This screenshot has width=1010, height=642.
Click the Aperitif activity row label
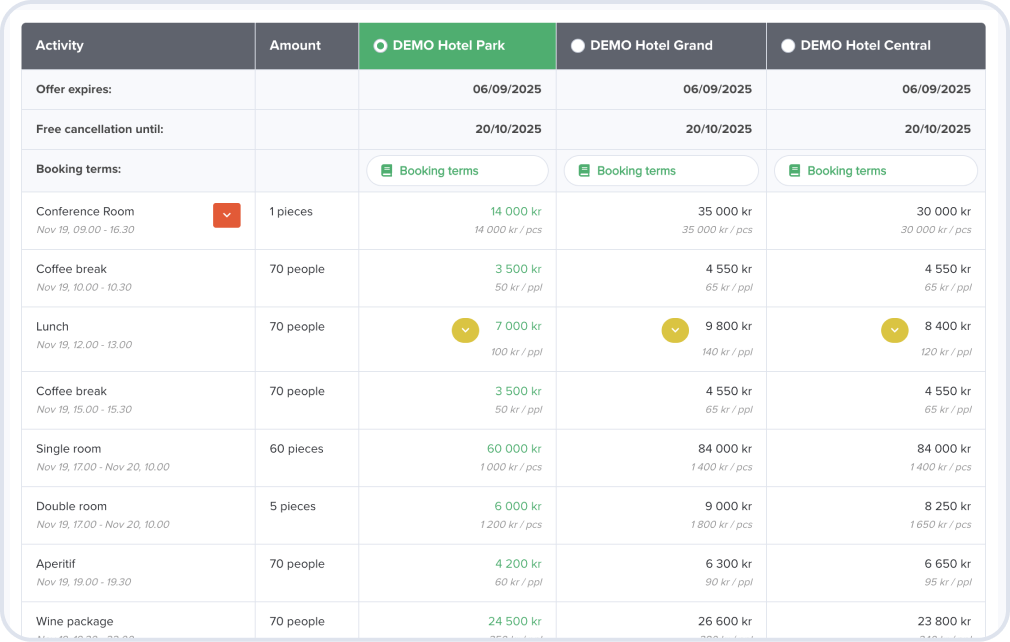[56, 564]
